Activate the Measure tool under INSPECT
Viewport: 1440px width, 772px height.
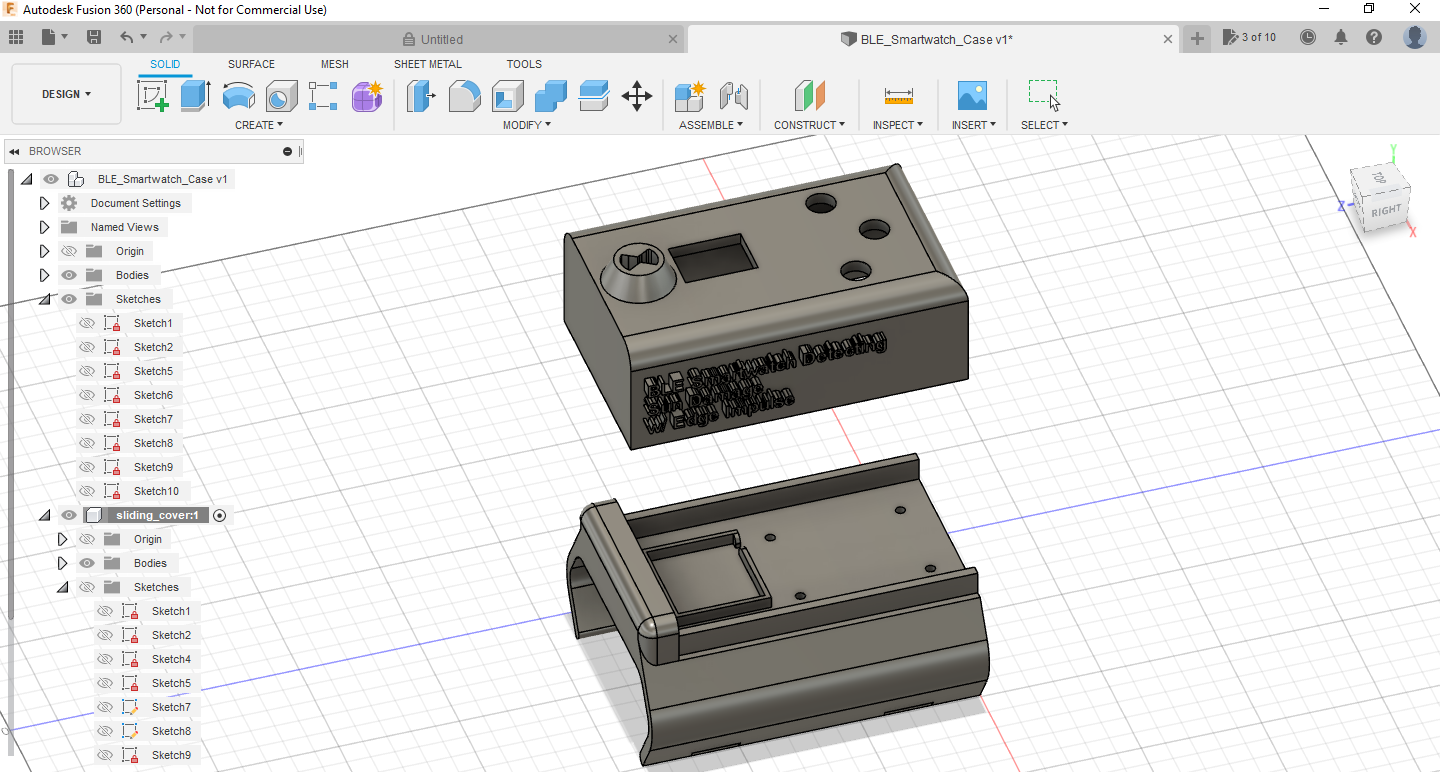point(897,95)
